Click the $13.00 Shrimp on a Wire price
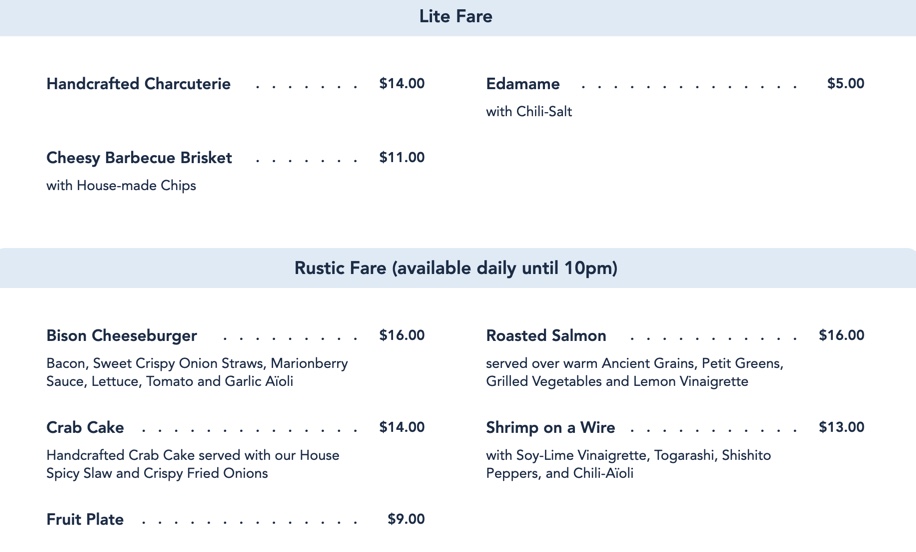 coord(841,428)
